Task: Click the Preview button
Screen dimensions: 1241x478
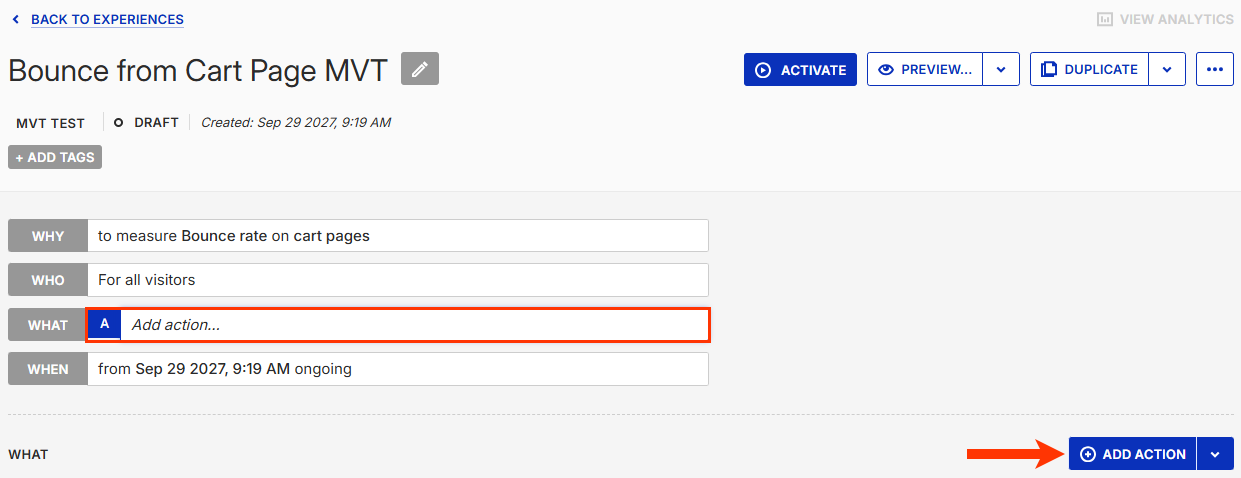Action: 925,70
